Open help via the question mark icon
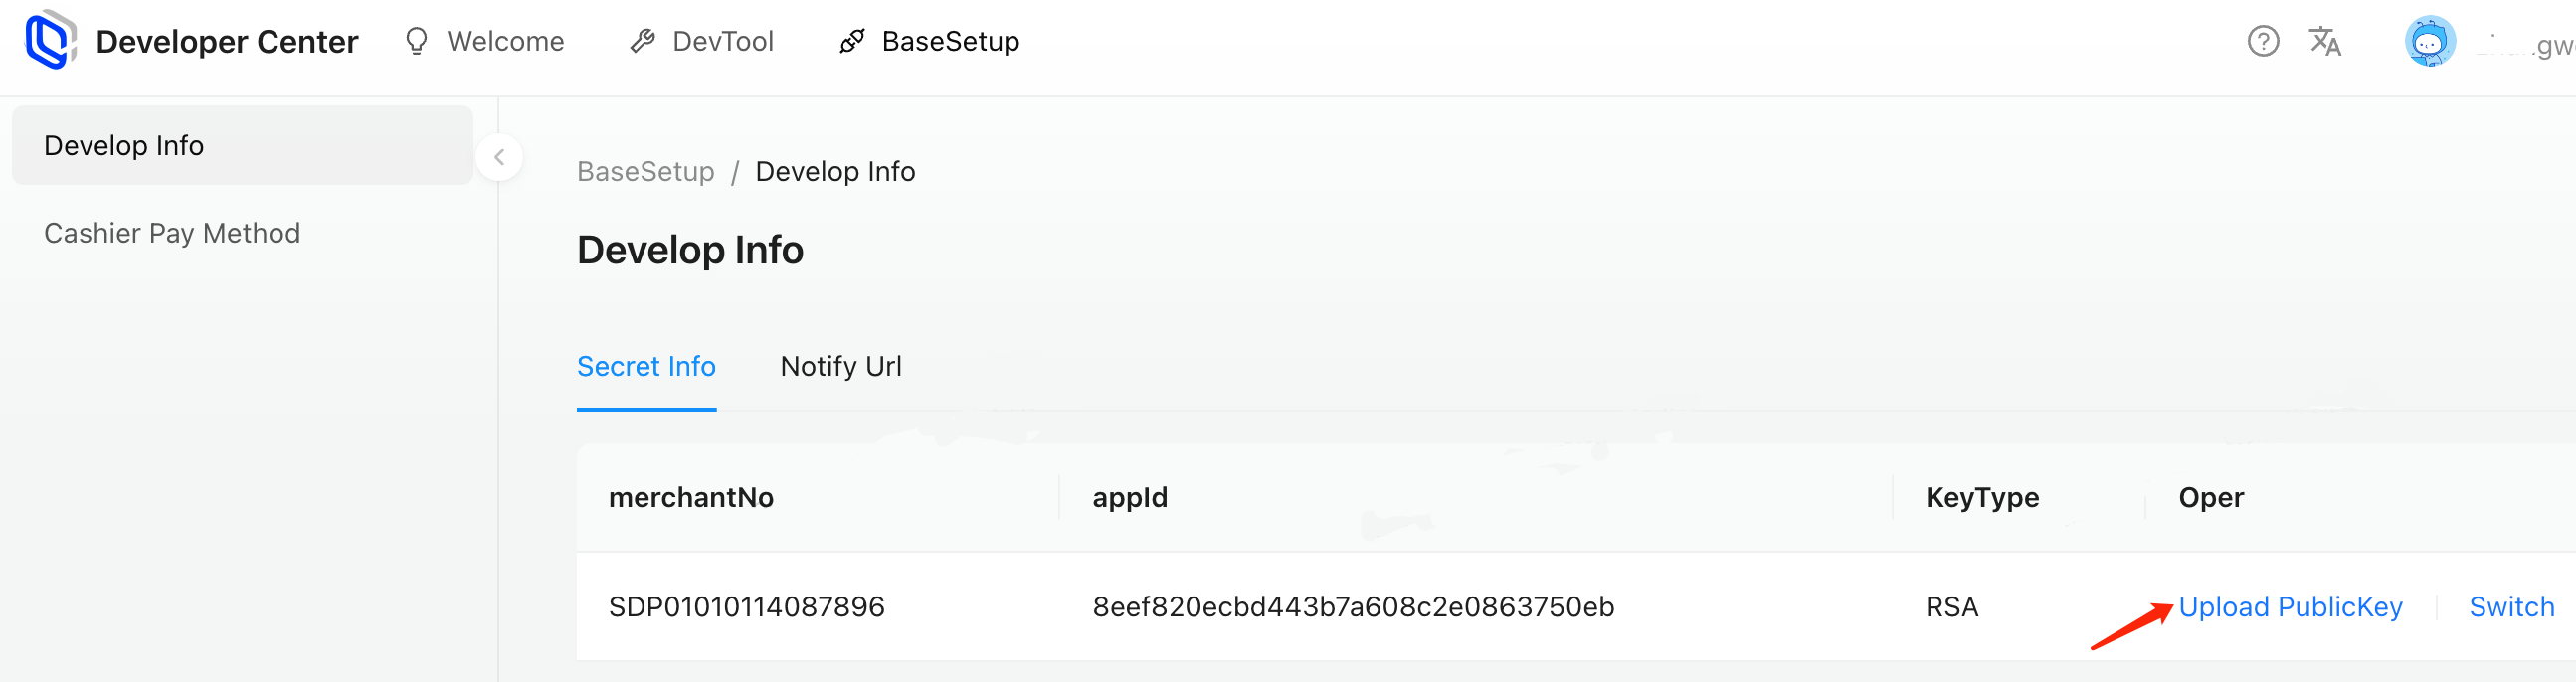2576x682 pixels. tap(2263, 41)
